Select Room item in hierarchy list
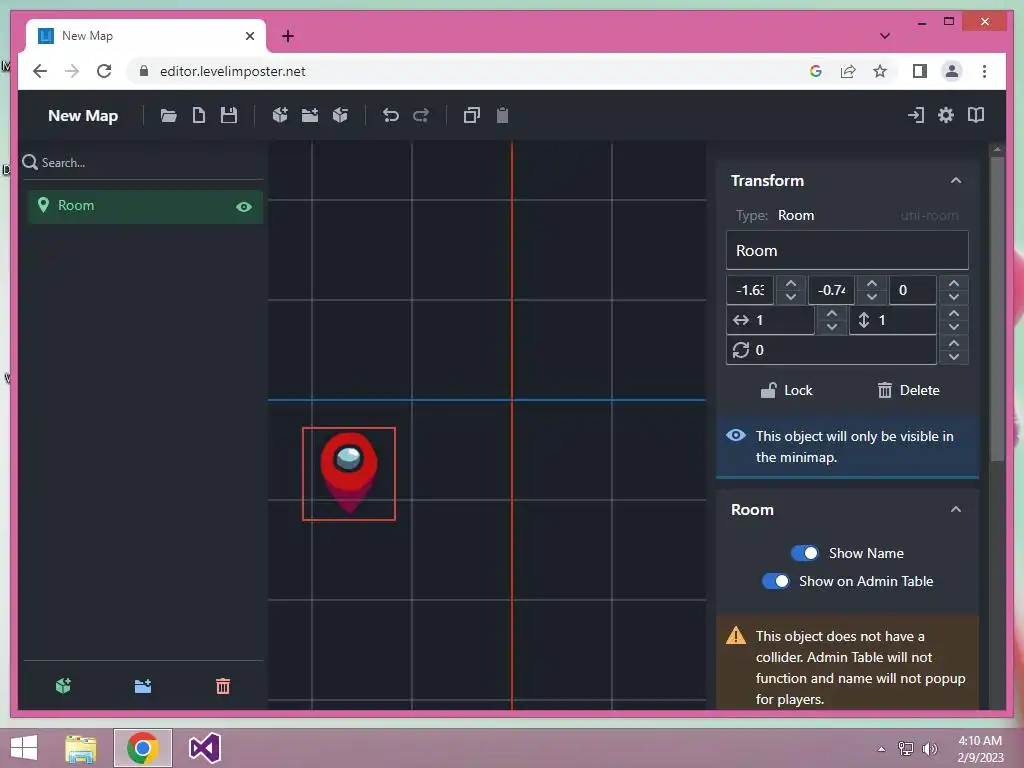This screenshot has height=768, width=1024. (x=145, y=206)
